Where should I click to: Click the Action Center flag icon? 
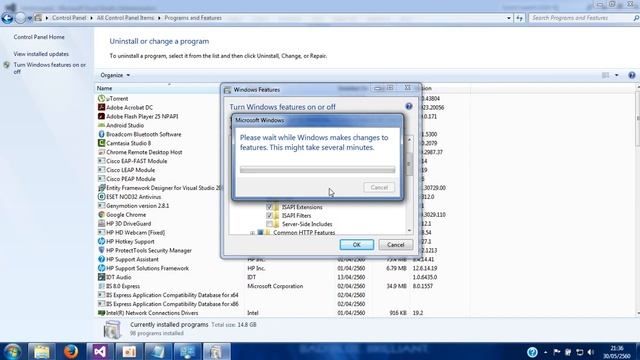tap(556, 352)
